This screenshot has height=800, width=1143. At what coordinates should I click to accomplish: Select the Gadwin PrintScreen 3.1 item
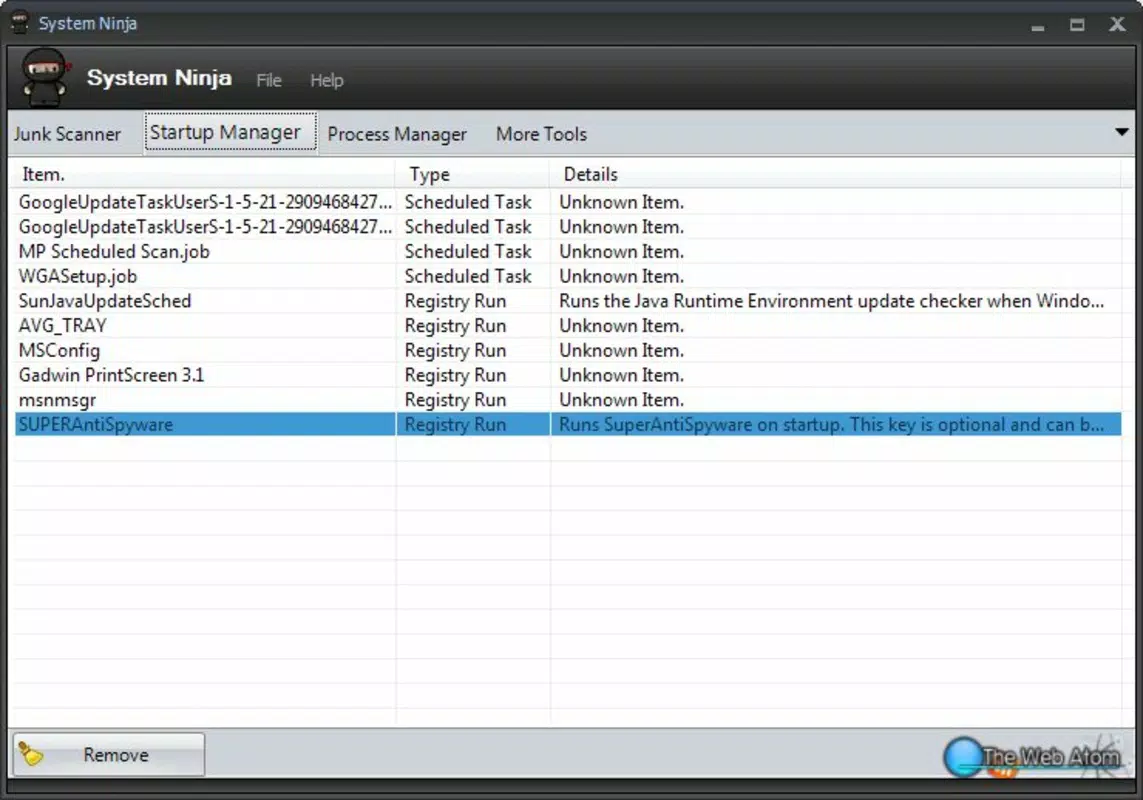568,376
